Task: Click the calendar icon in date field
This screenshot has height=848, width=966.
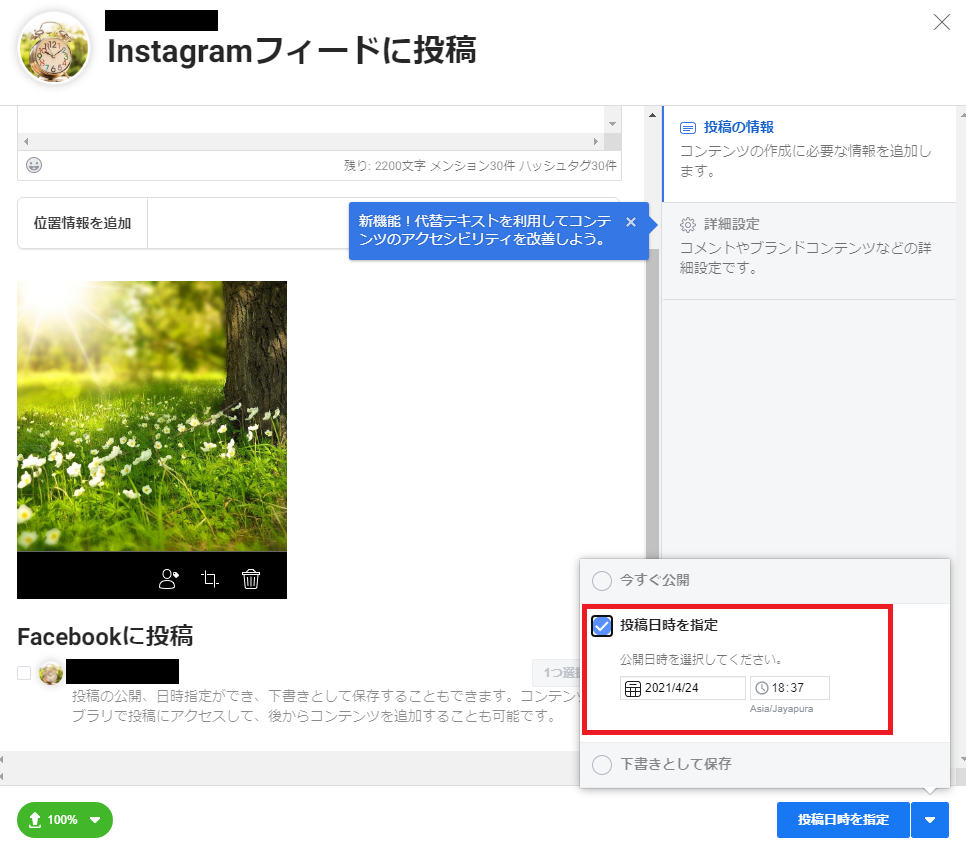Action: point(633,688)
